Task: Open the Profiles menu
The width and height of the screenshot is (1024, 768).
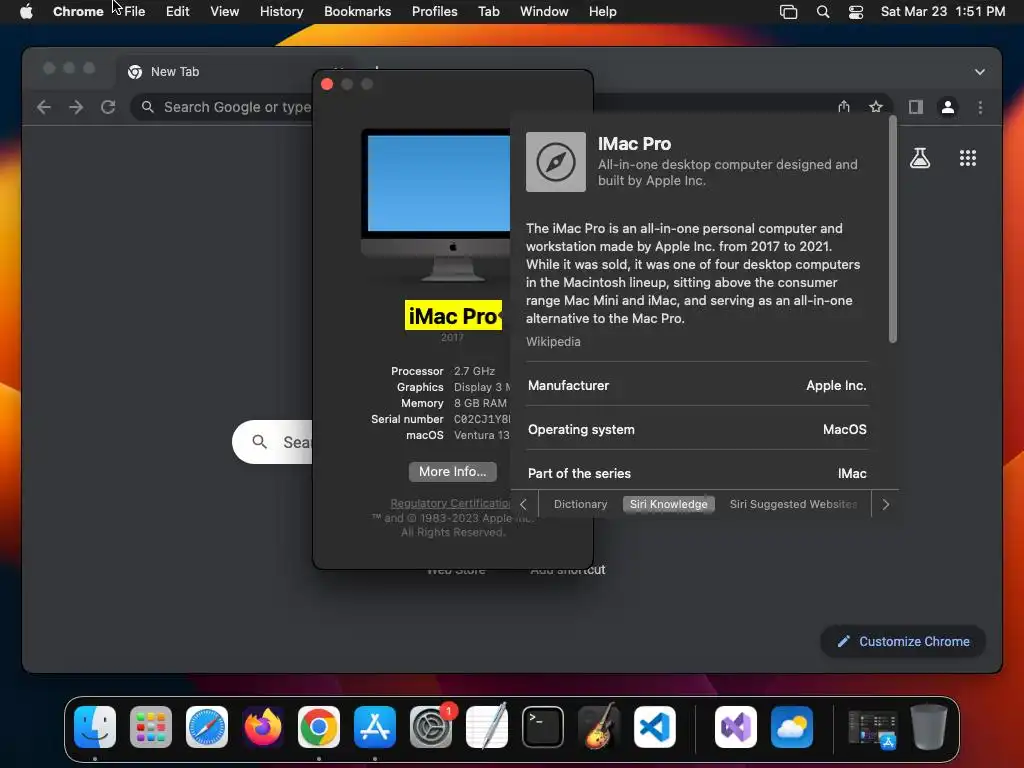Action: click(434, 12)
